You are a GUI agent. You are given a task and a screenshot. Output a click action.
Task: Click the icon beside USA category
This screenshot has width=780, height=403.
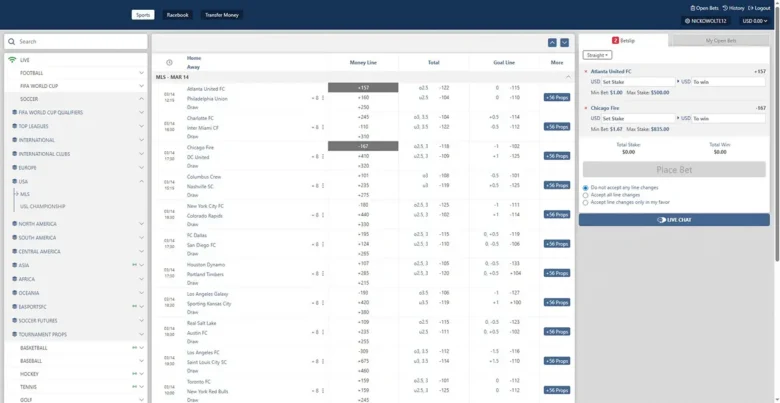14,182
